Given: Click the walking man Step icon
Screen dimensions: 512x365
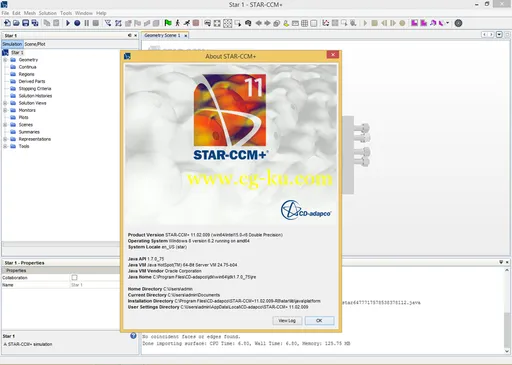Looking at the screenshot, I should (177, 23).
